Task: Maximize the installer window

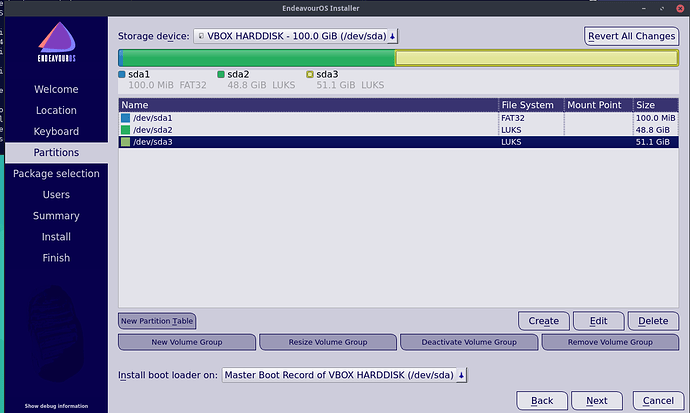Action: pos(662,8)
